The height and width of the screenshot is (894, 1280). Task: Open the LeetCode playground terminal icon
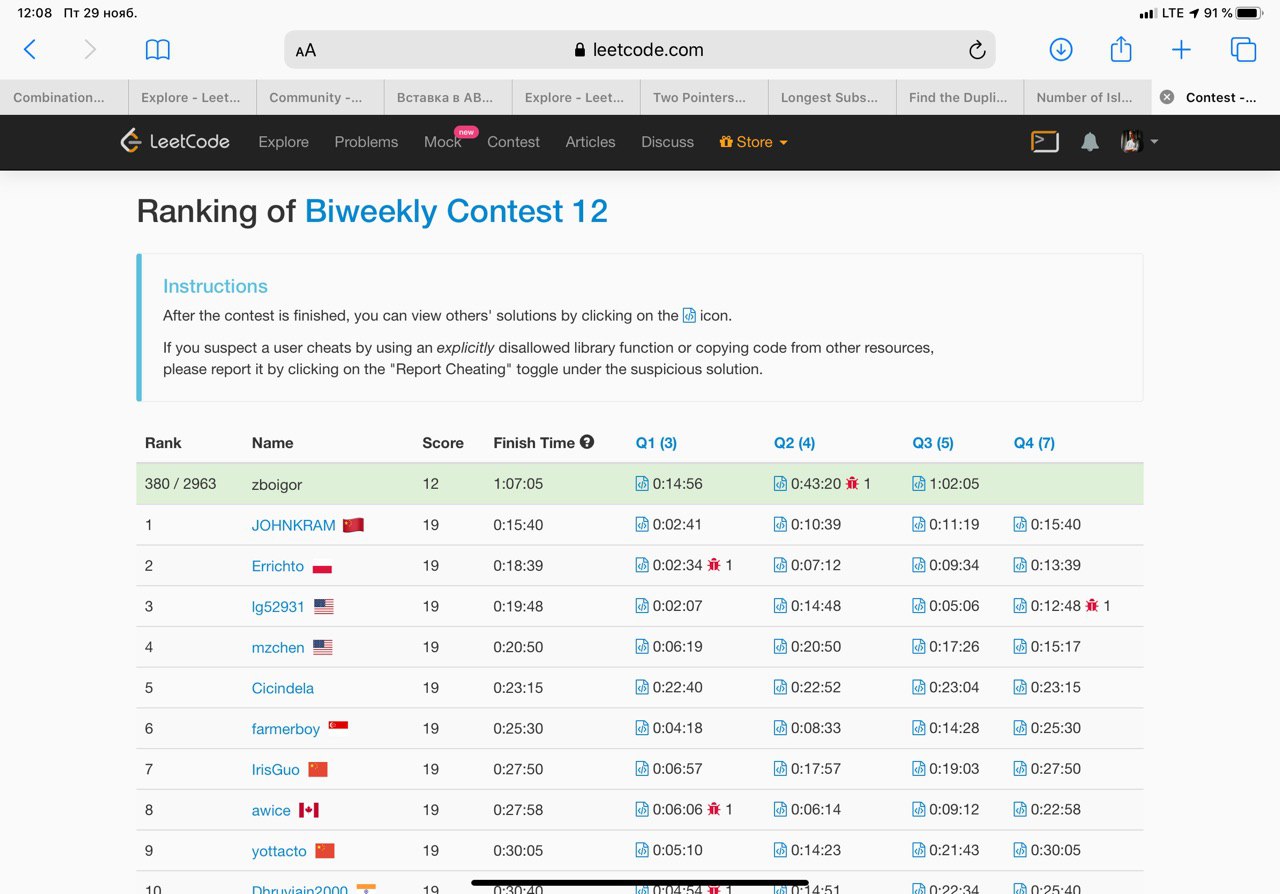tap(1045, 141)
